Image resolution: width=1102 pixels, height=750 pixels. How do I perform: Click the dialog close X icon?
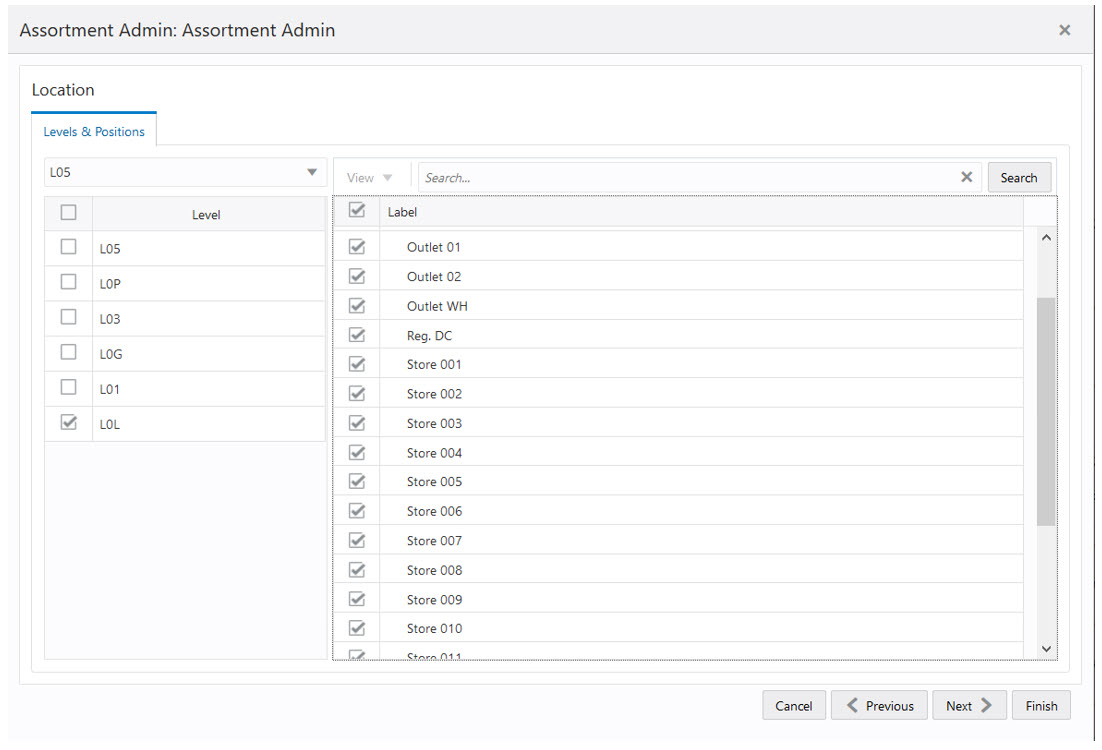[x=1064, y=30]
